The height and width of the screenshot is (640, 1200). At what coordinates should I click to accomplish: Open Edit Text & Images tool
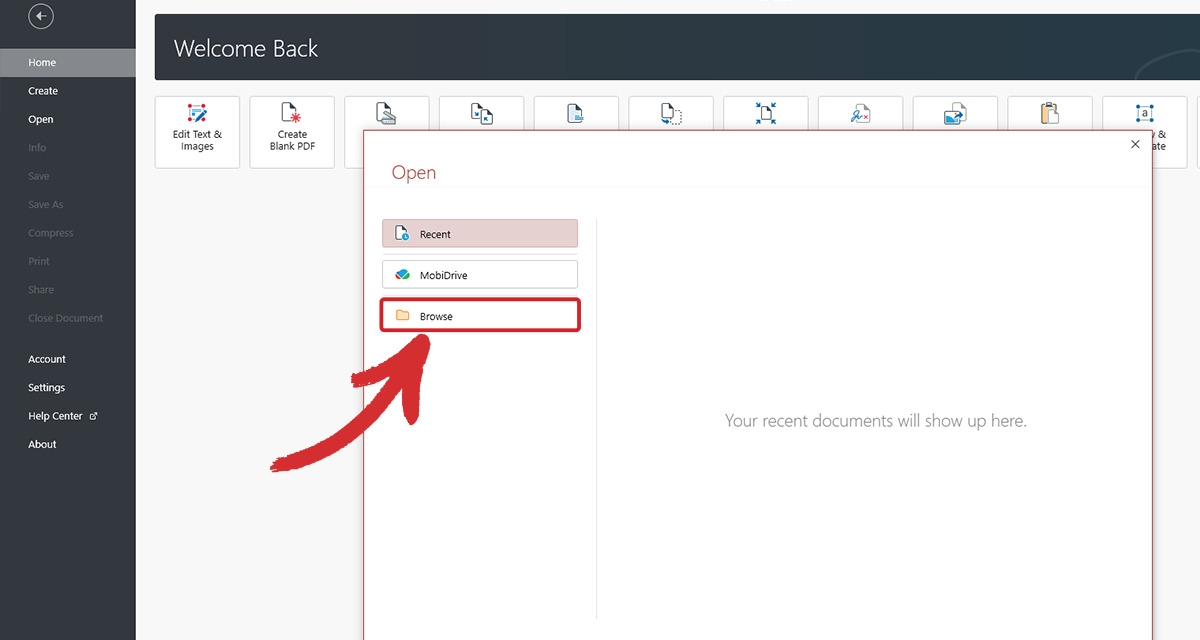[197, 132]
